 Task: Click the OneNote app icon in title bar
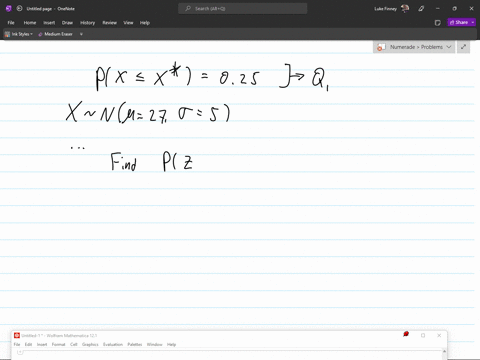[x=9, y=9]
